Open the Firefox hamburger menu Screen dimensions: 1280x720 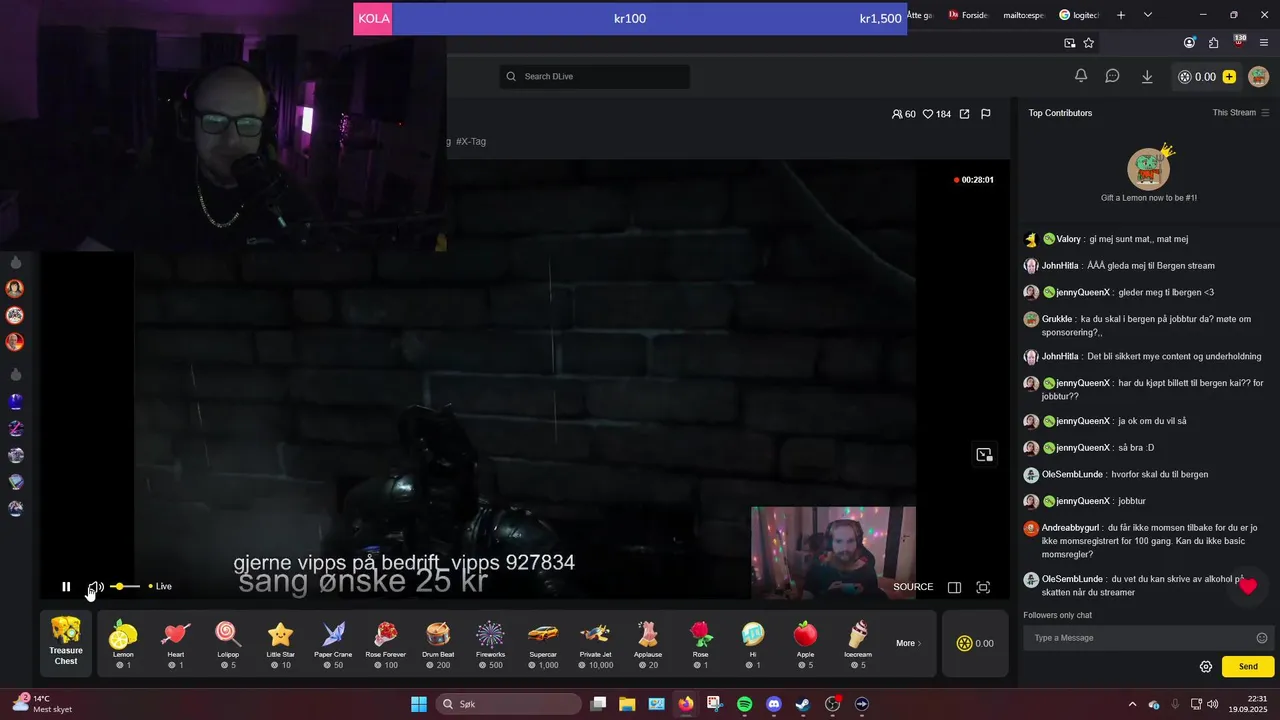click(x=1264, y=43)
